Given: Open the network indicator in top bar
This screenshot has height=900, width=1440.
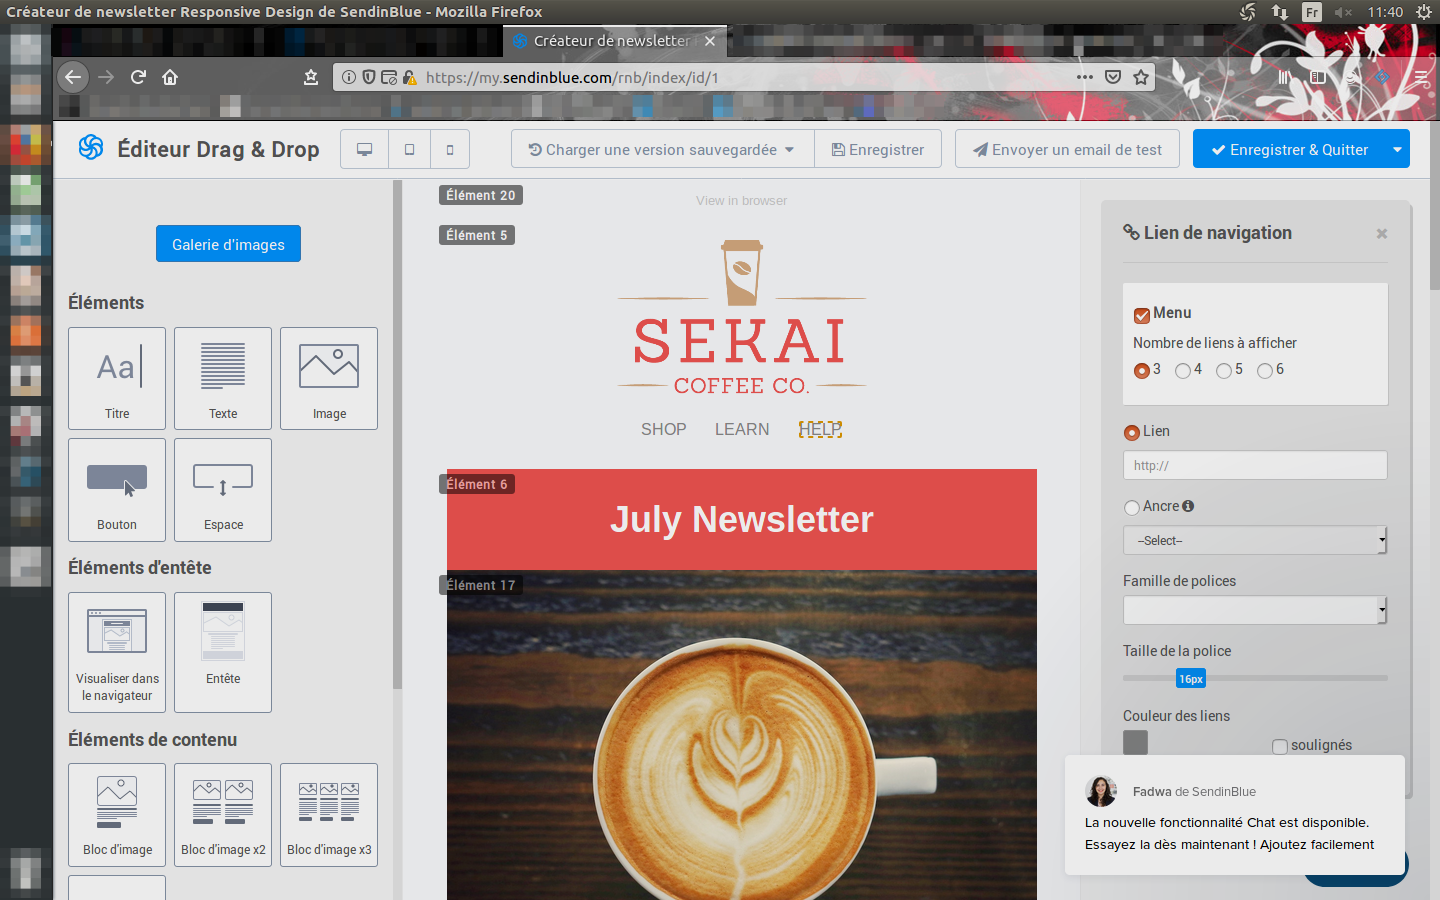Looking at the screenshot, I should coord(1280,12).
